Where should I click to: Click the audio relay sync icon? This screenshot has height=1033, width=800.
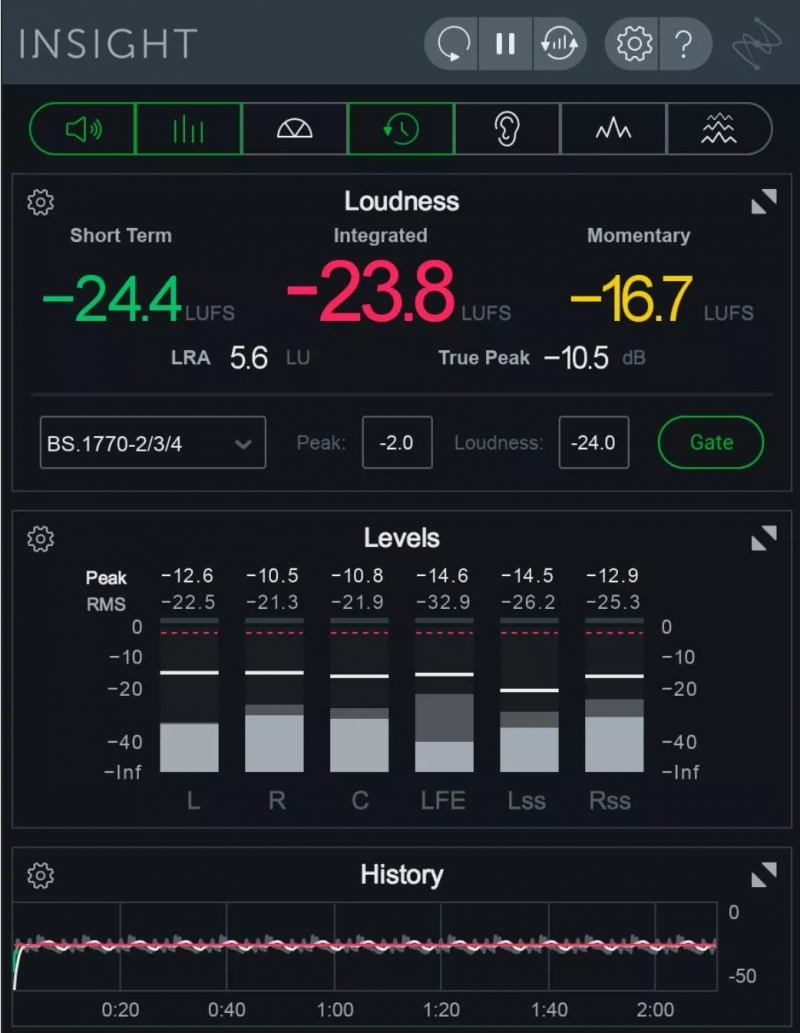[x=559, y=43]
